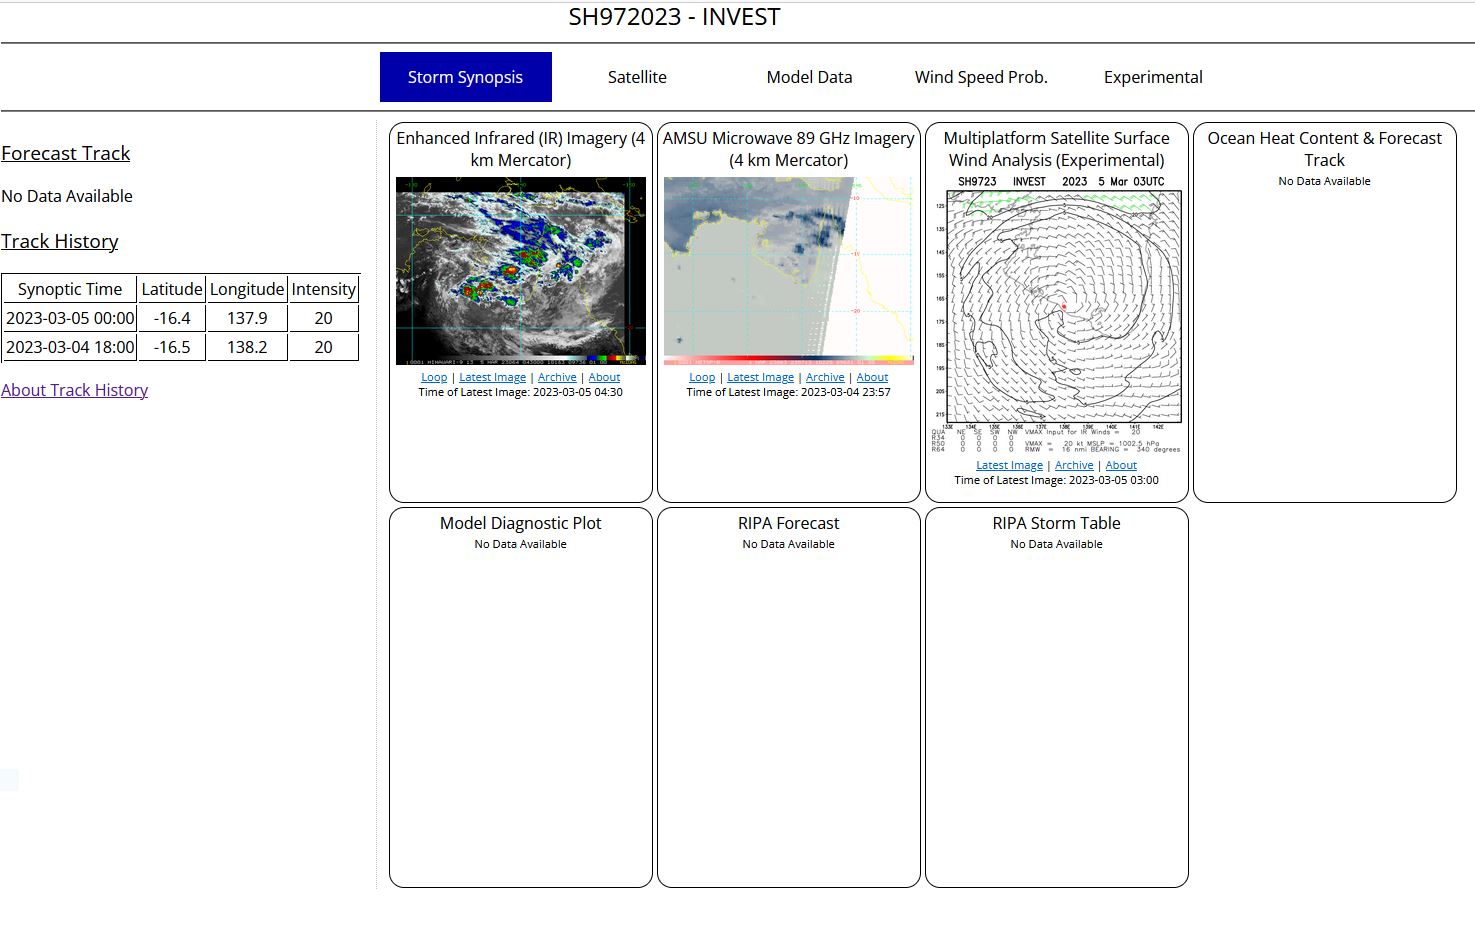Open the Enhanced Infrared imagery thumbnail

[x=520, y=271]
